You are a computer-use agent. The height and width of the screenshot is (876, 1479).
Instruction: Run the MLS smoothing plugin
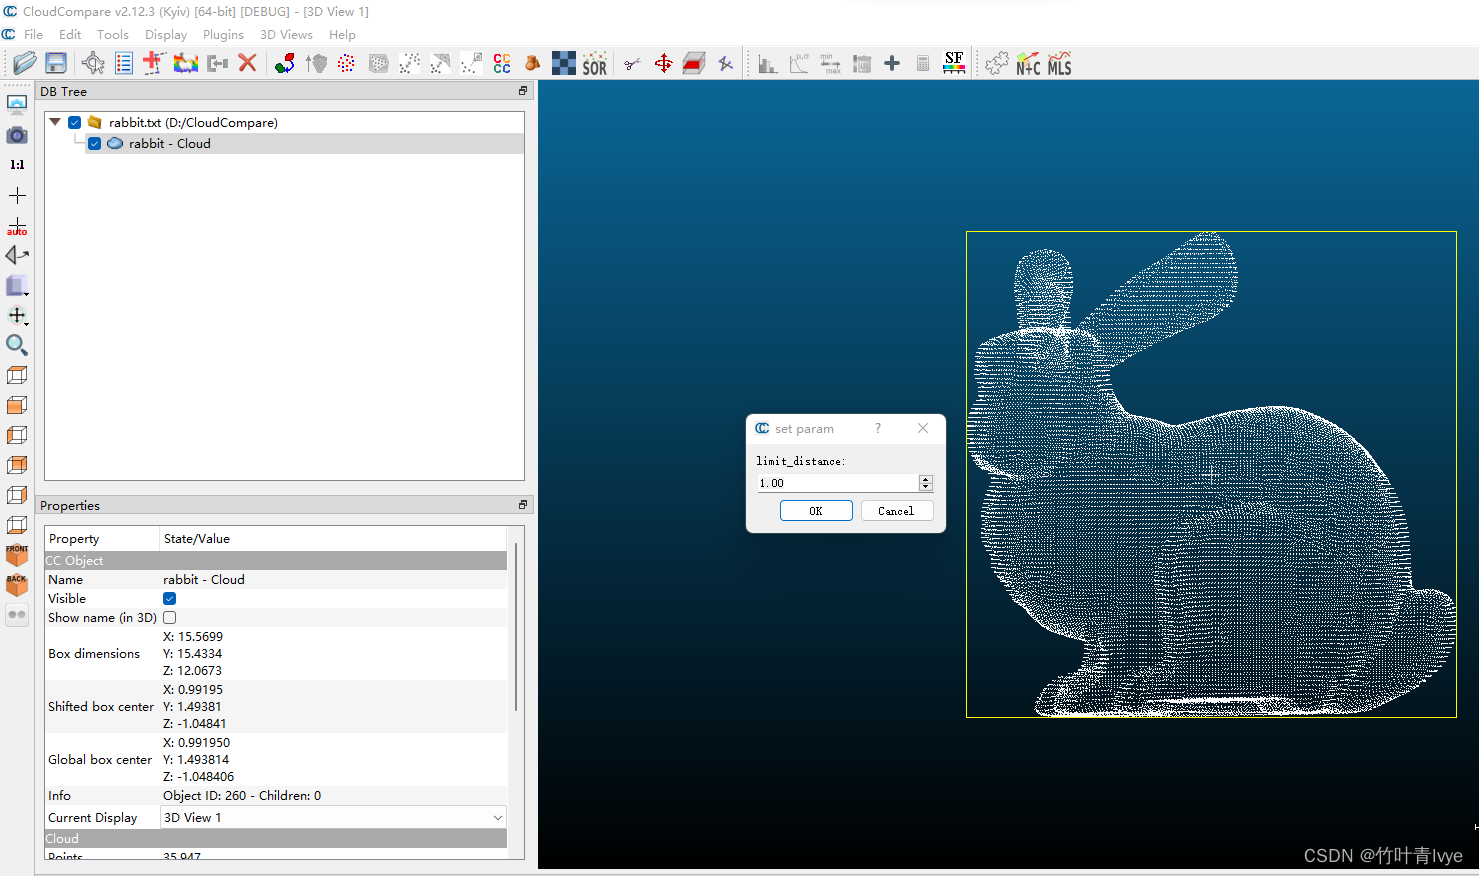(x=1059, y=64)
